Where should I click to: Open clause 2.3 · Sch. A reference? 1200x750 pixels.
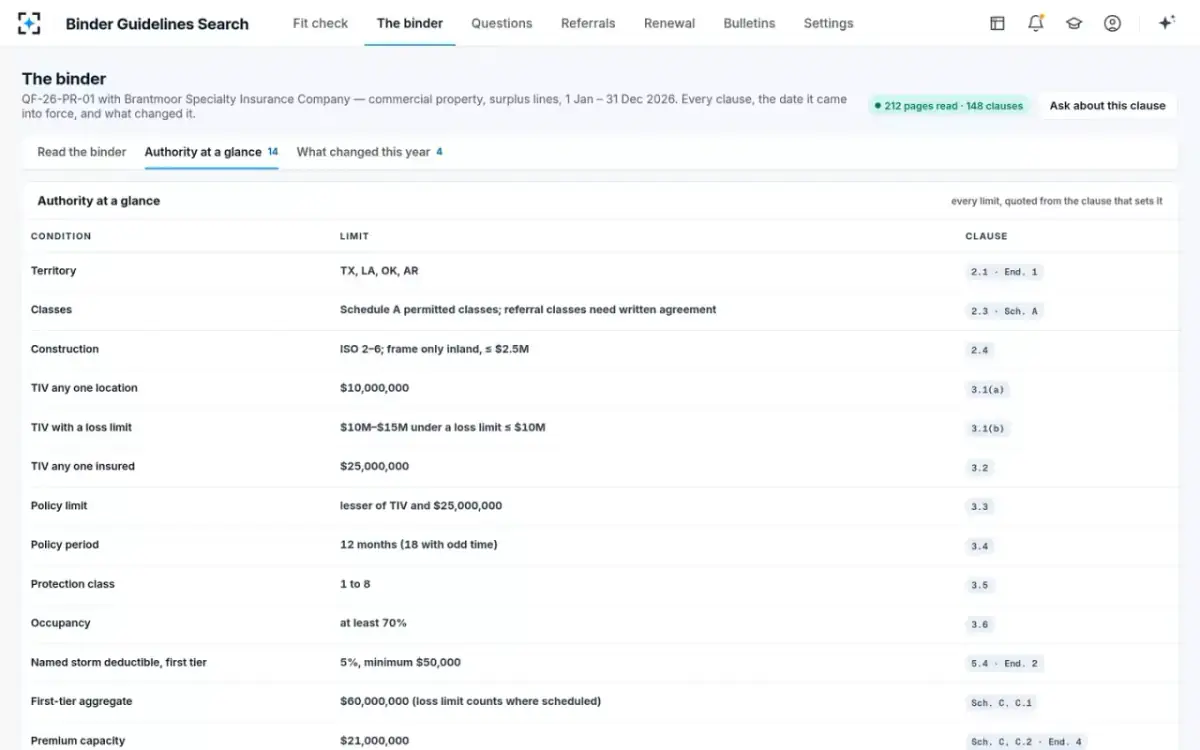tap(1004, 311)
